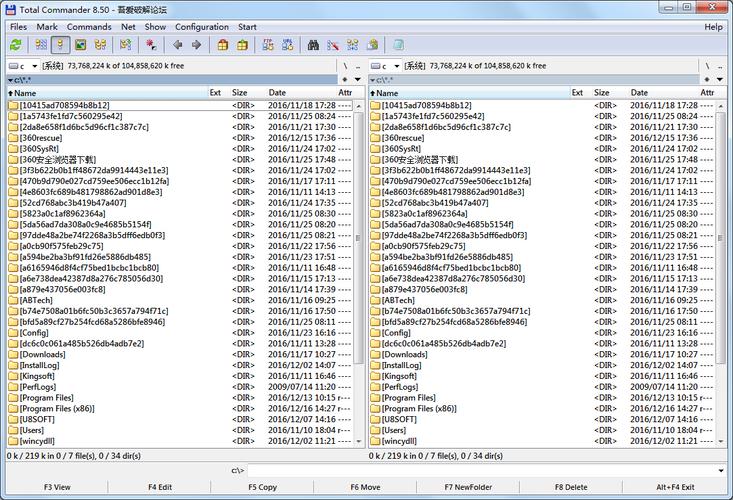Go forward using the right arrow icon
733x500 pixels.
(x=196, y=45)
